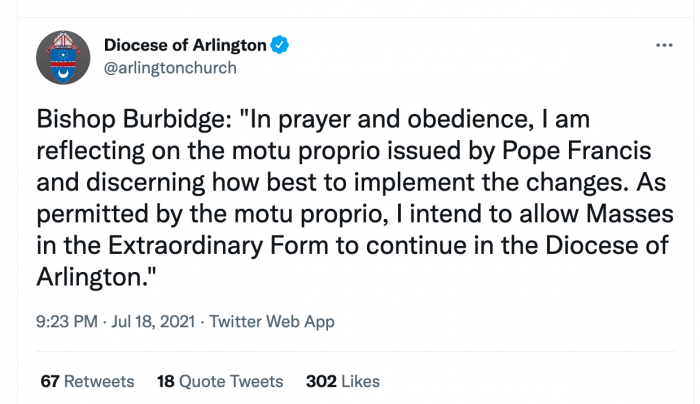
Task: Click "Pope Francis" in the tweet text
Action: click(x=576, y=151)
